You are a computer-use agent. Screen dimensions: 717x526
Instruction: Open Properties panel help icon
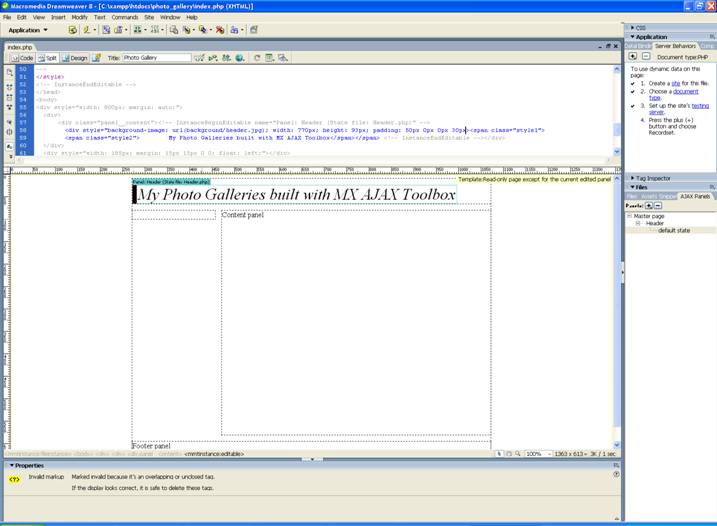(616, 474)
